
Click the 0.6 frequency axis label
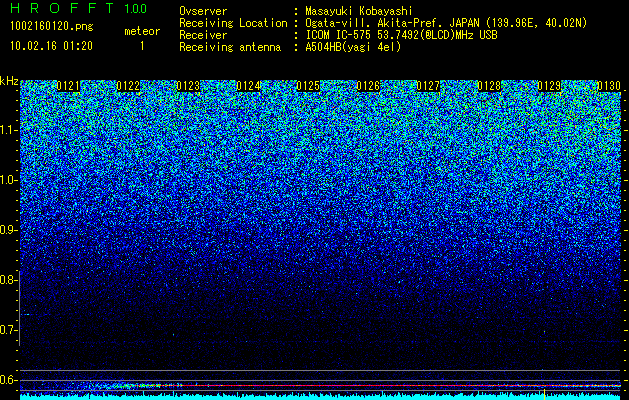click(8, 380)
